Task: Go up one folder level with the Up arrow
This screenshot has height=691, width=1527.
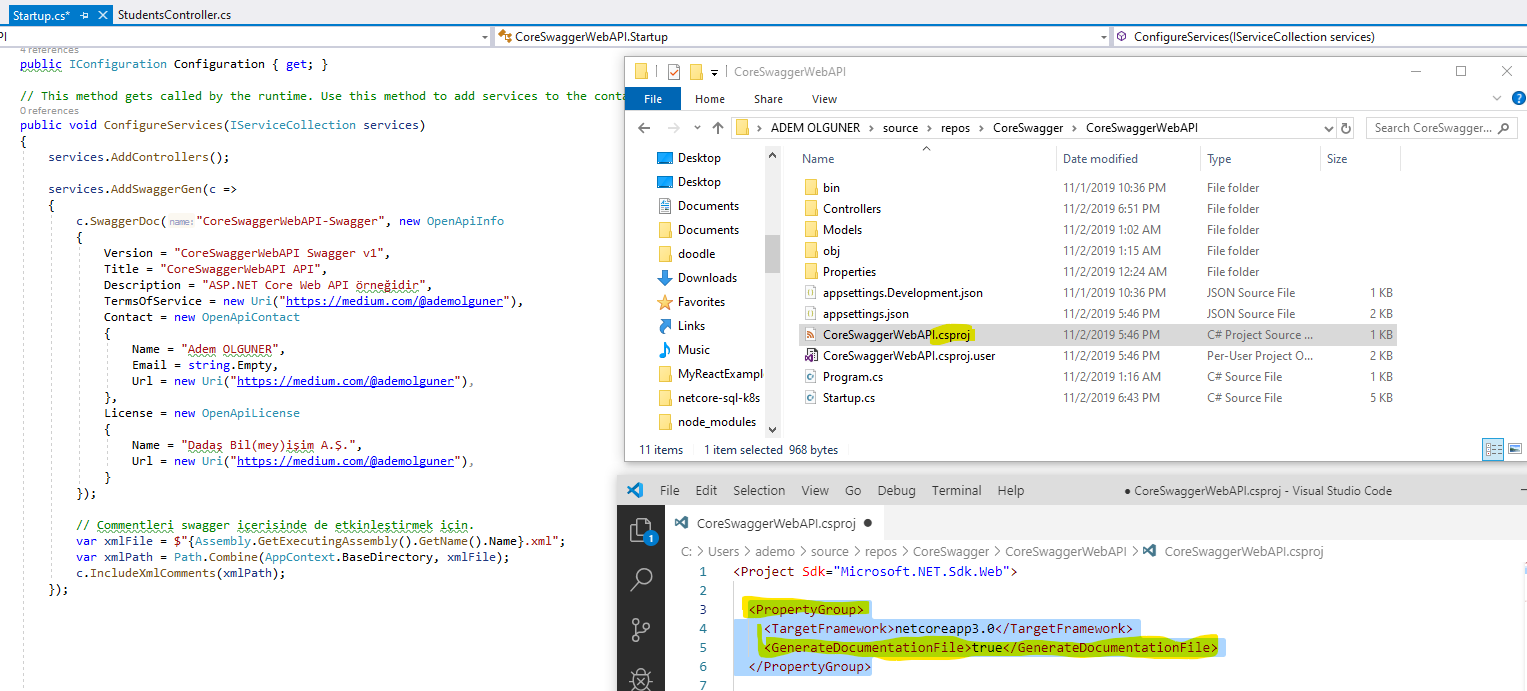Action: click(717, 128)
